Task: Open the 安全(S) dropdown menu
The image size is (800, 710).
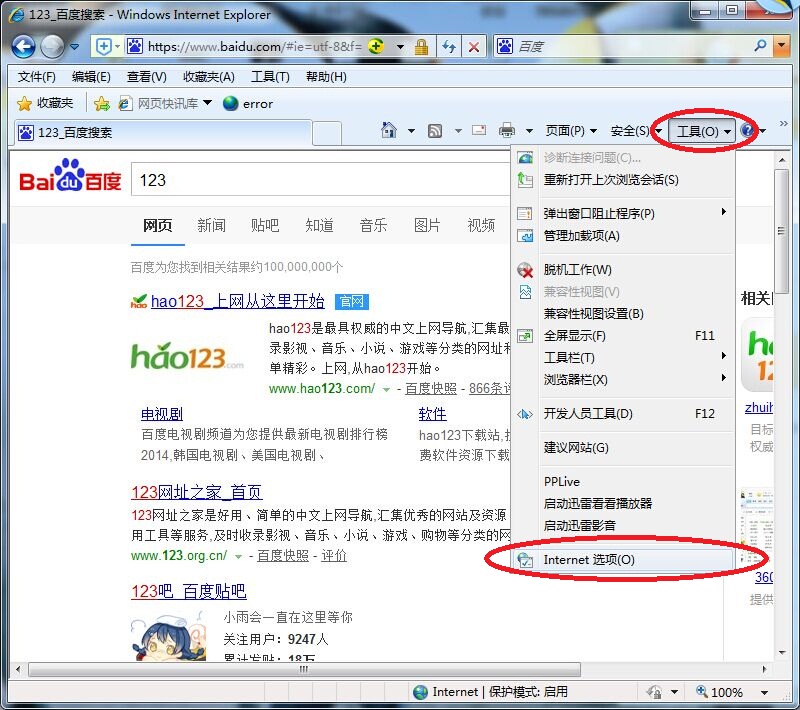Action: (x=636, y=131)
